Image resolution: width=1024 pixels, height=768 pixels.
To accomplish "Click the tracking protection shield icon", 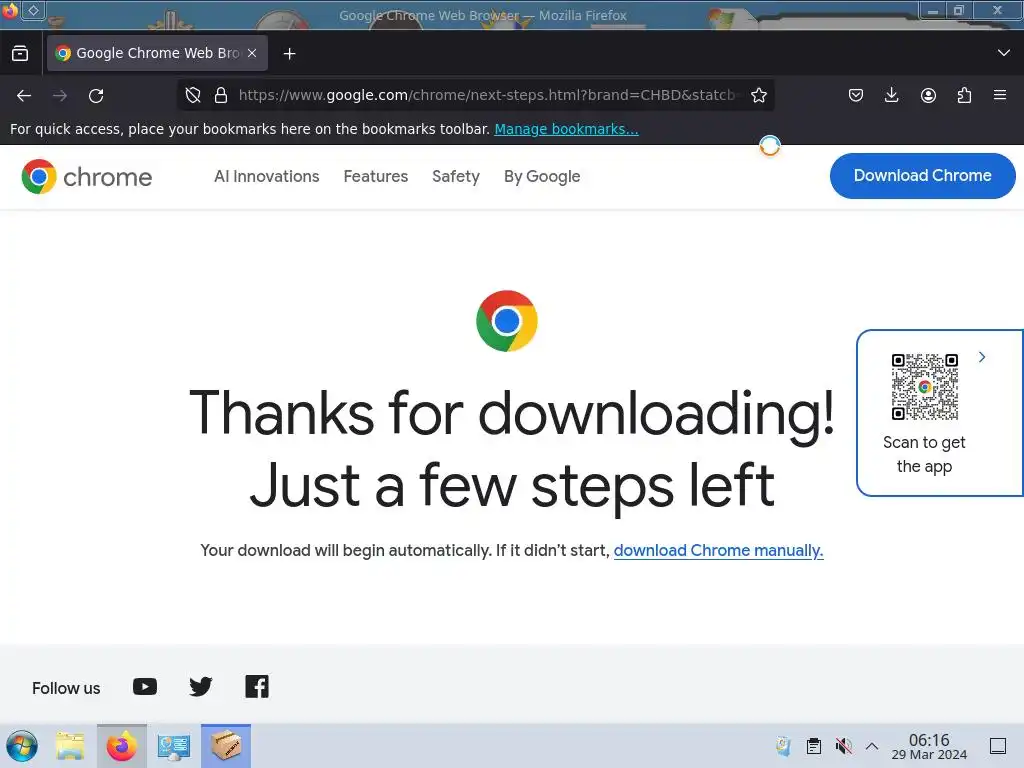I will pos(193,95).
